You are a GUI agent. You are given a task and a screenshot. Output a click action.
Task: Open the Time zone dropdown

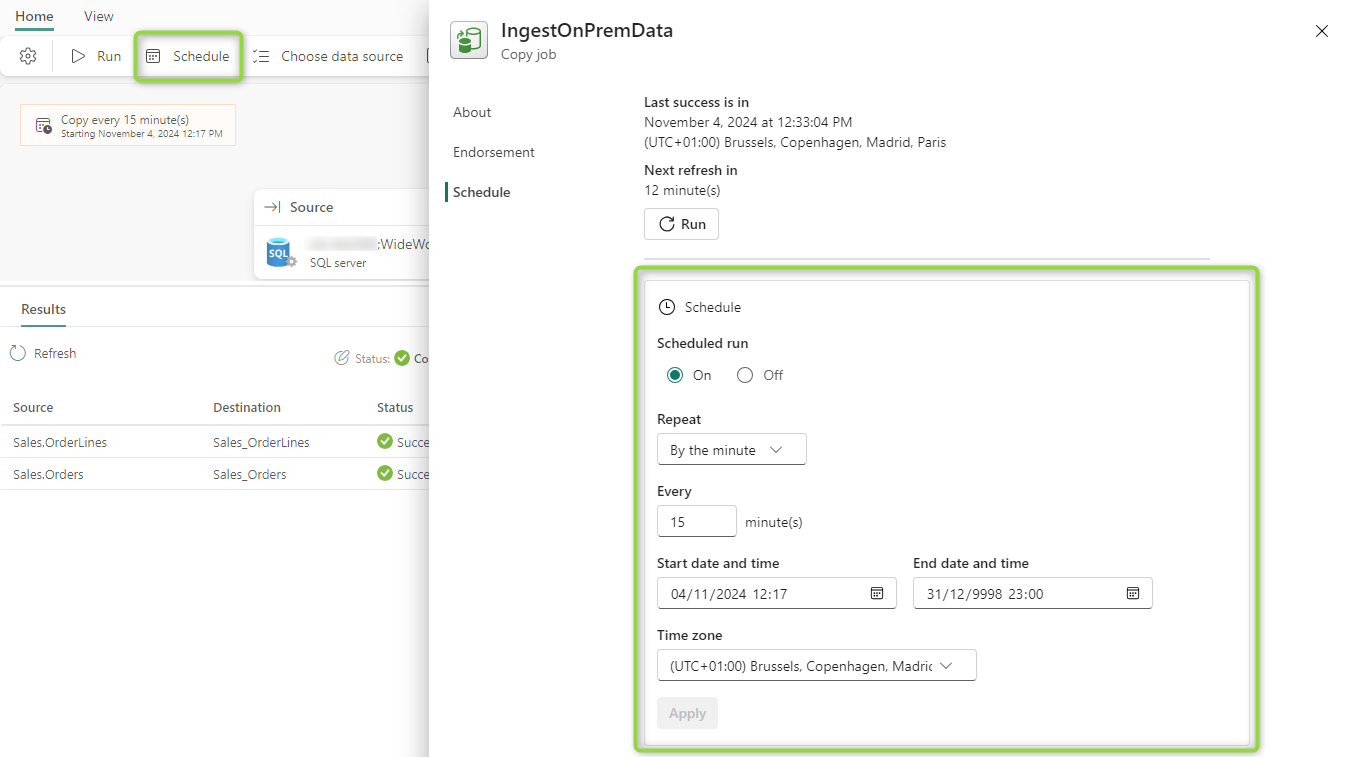816,666
